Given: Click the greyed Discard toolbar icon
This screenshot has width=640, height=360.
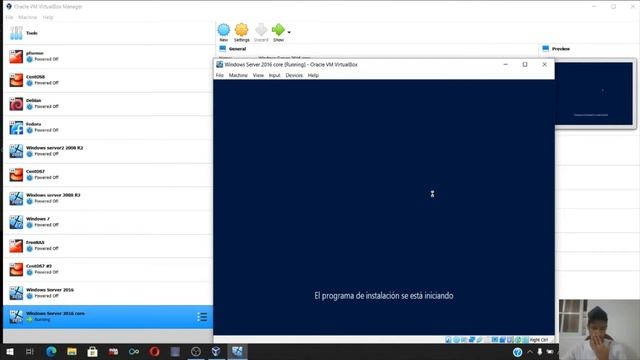Looking at the screenshot, I should pos(261,30).
